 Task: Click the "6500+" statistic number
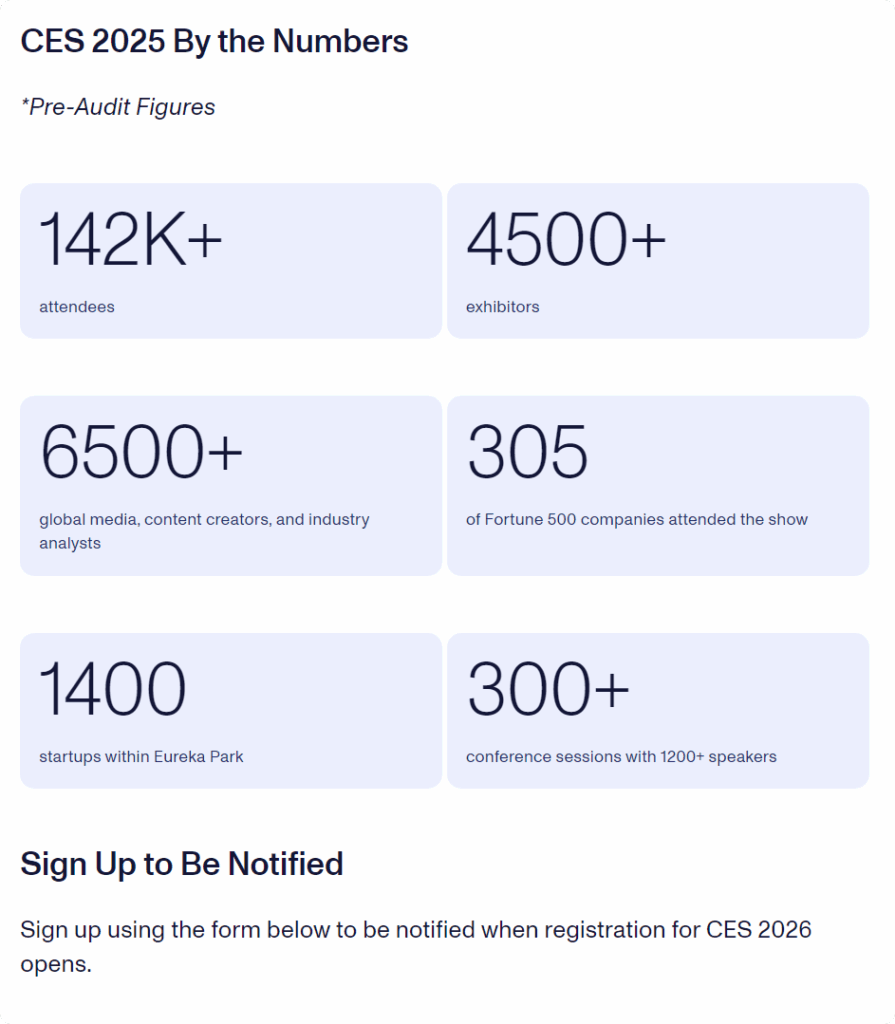click(x=141, y=452)
